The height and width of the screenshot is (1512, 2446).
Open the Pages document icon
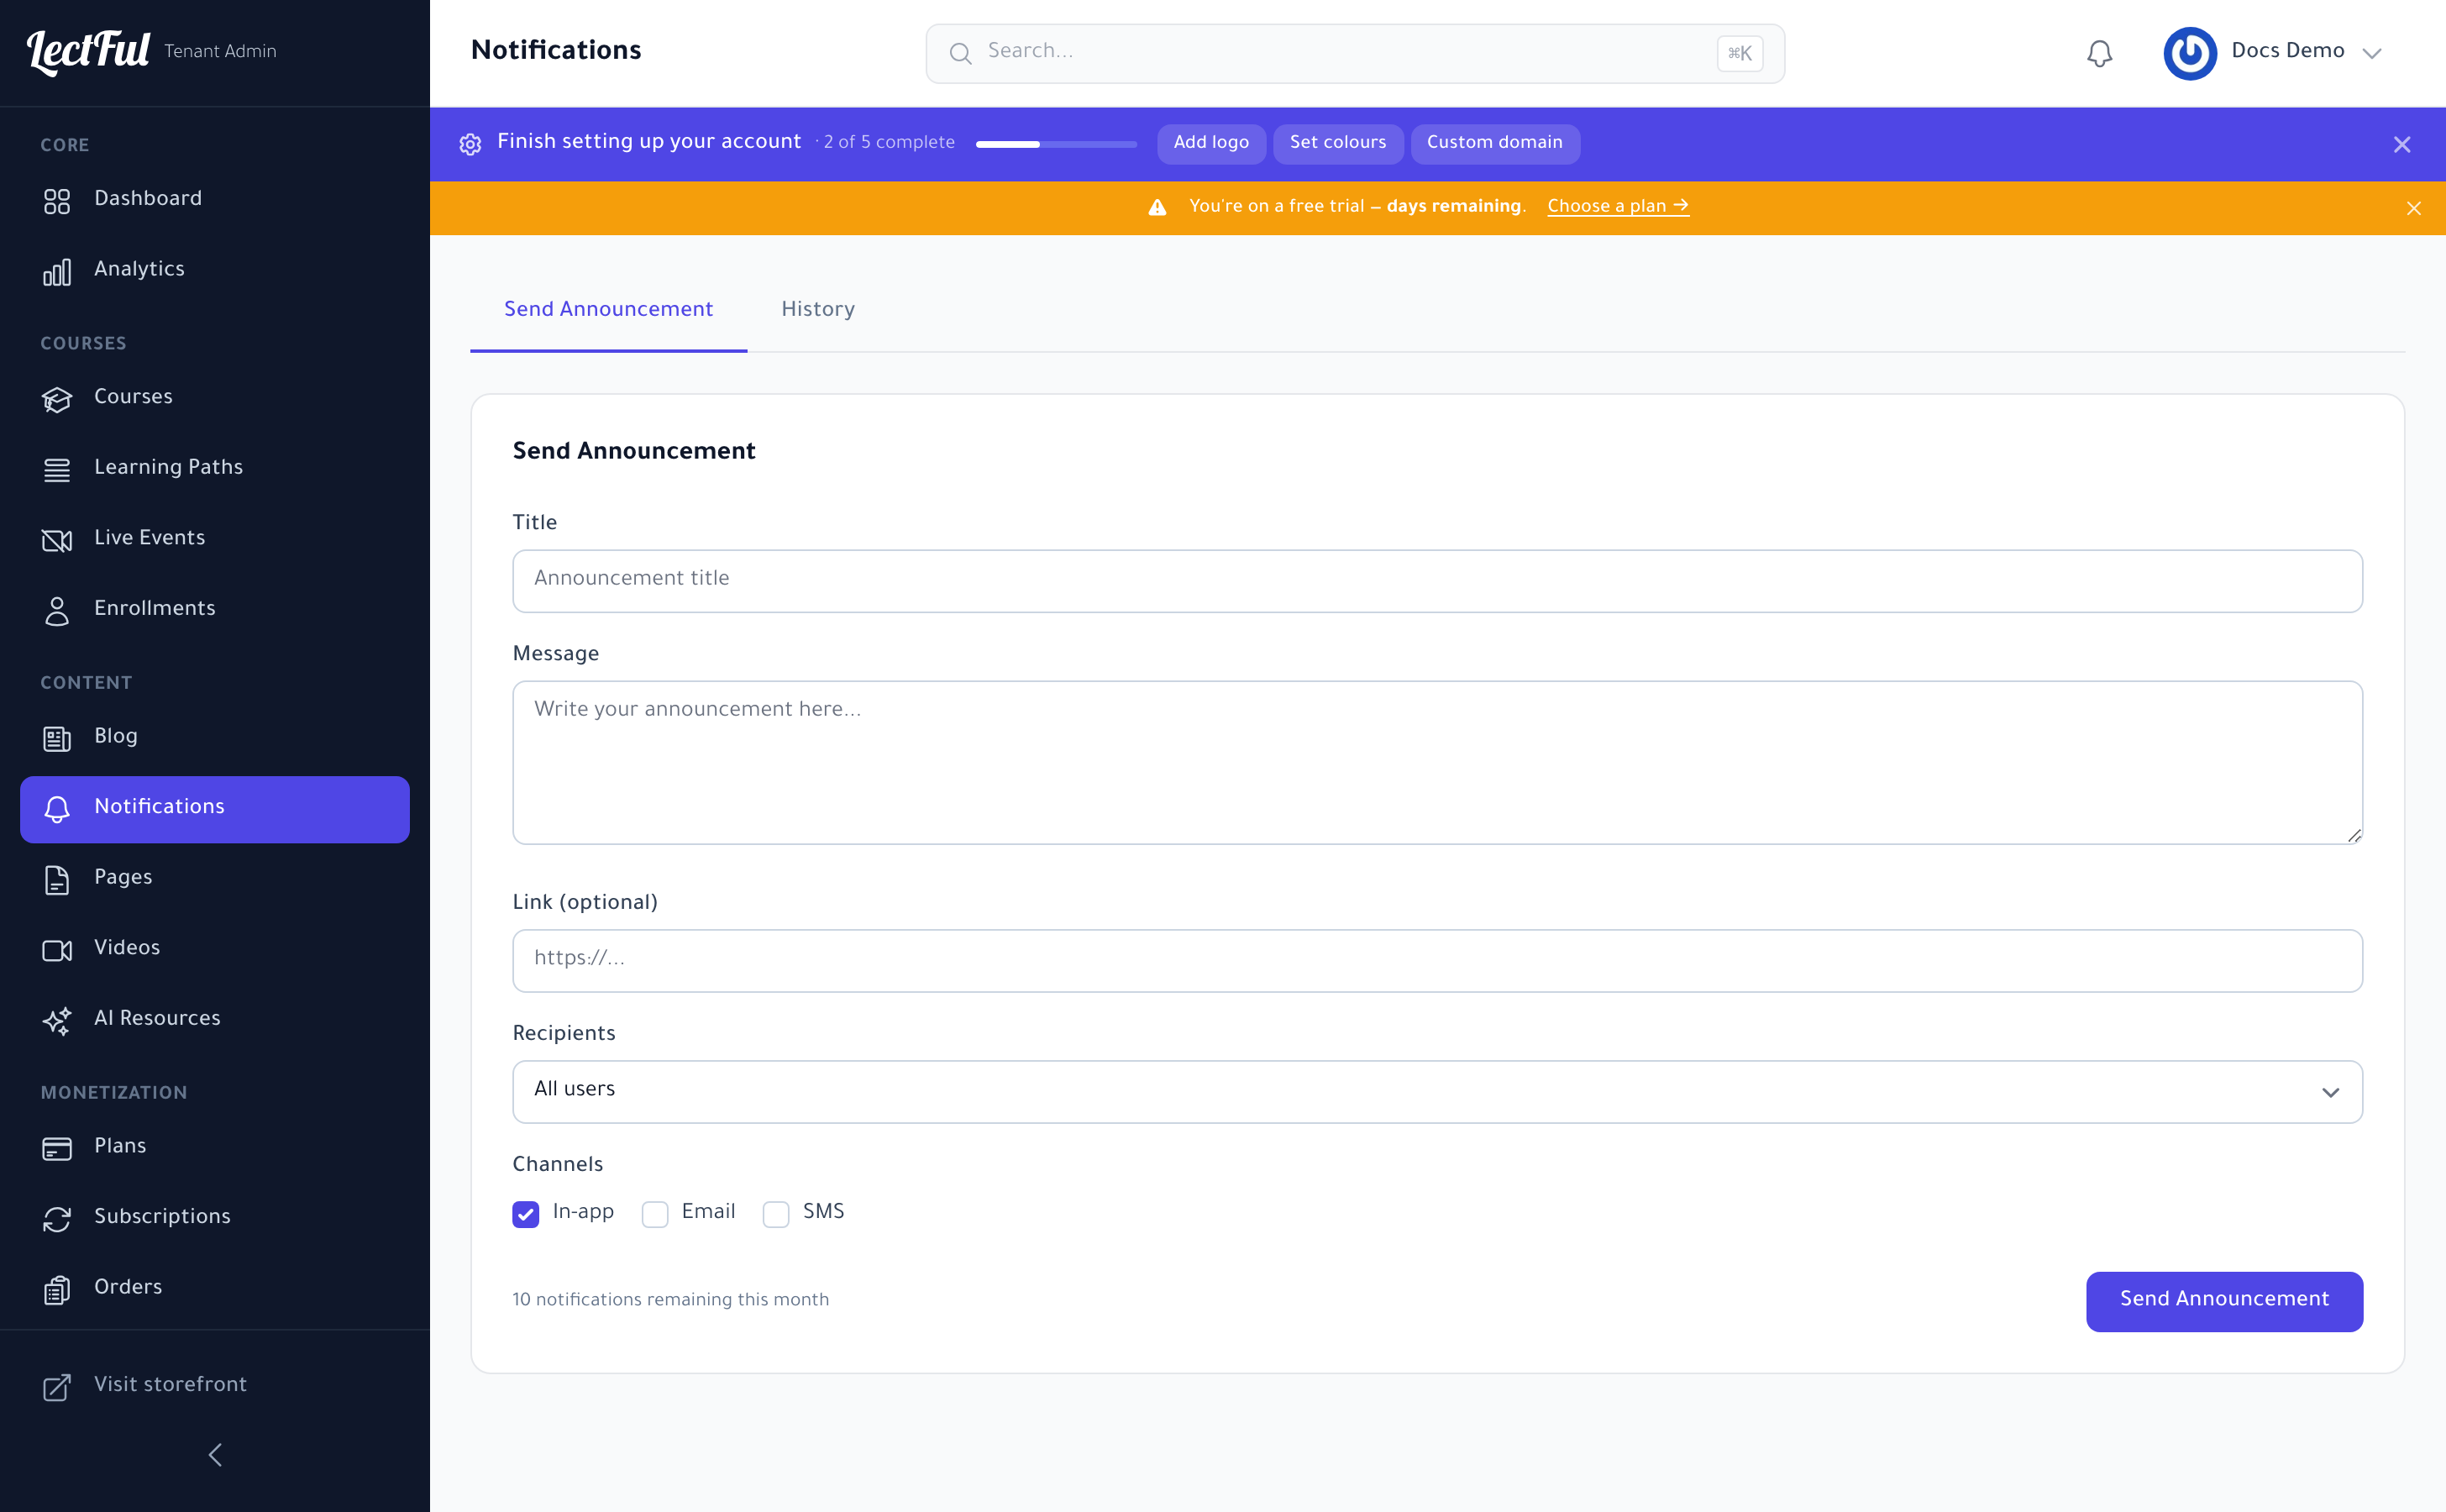57,880
